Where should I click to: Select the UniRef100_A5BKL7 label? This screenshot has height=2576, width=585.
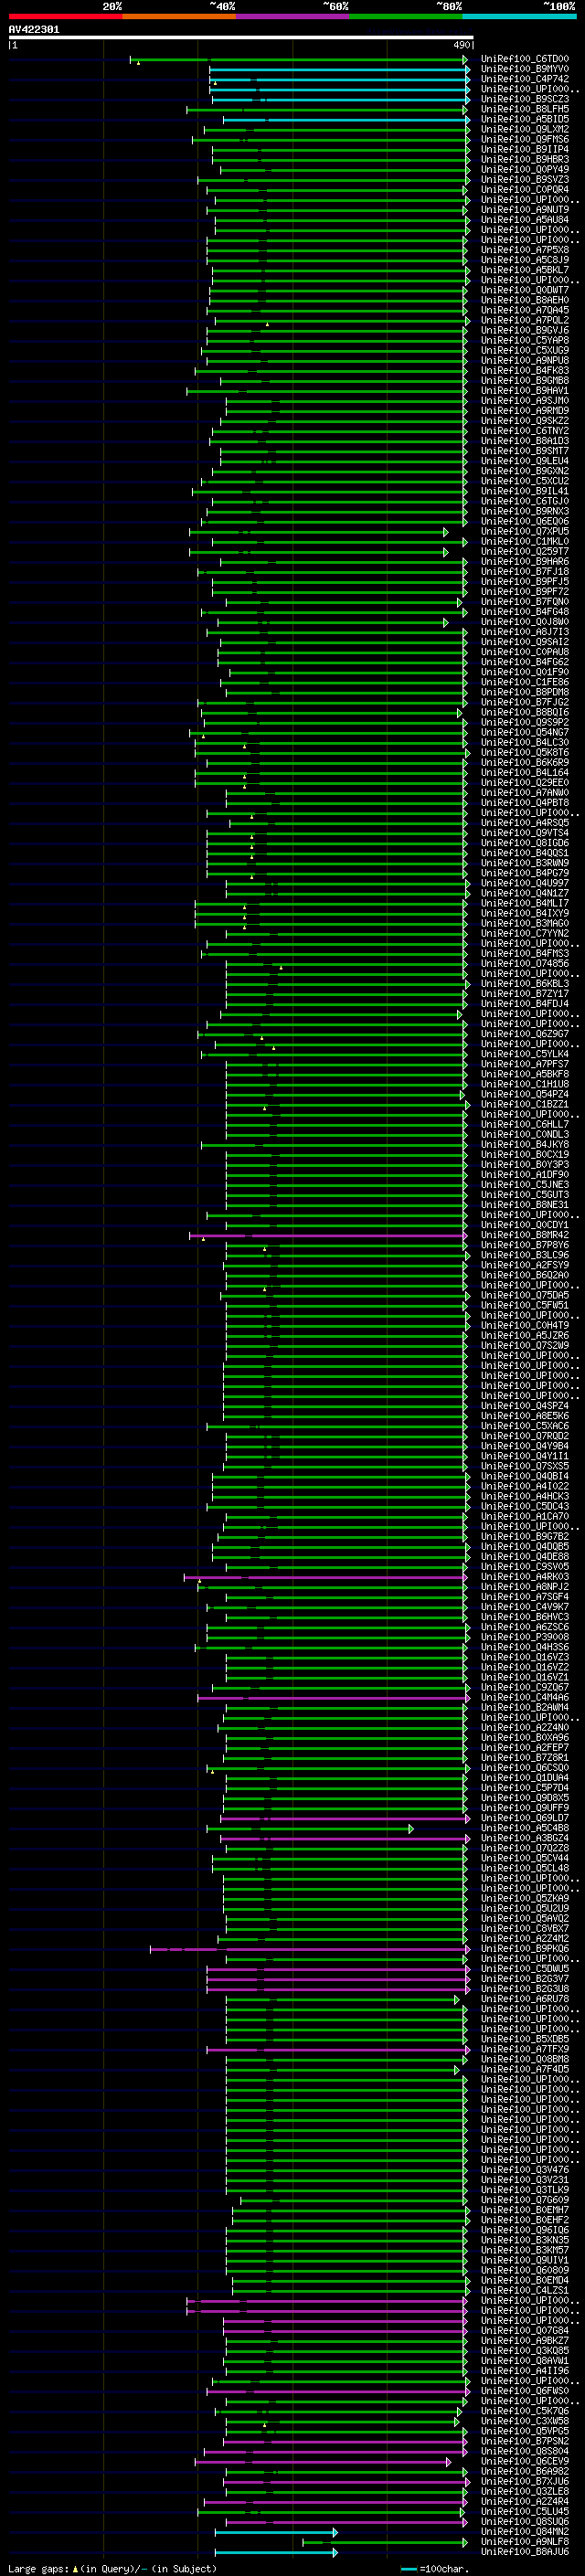[x=524, y=270]
